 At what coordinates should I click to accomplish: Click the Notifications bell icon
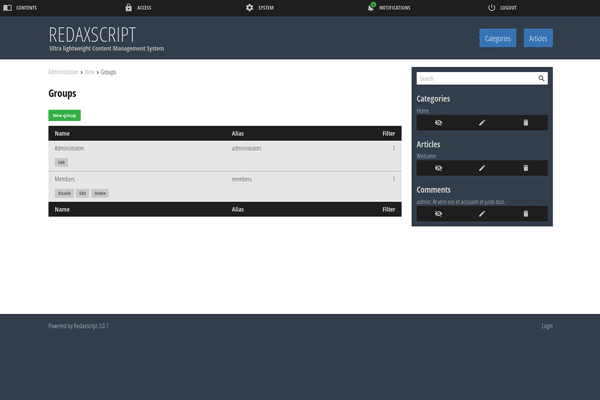tap(370, 8)
